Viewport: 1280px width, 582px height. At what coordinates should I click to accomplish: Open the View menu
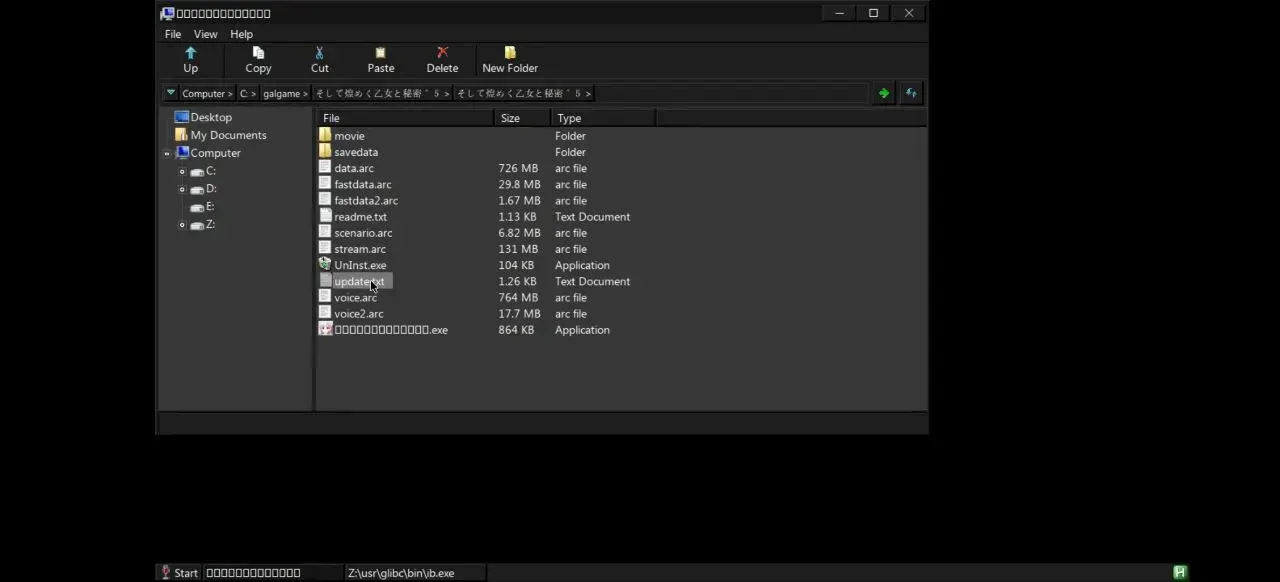pos(205,34)
